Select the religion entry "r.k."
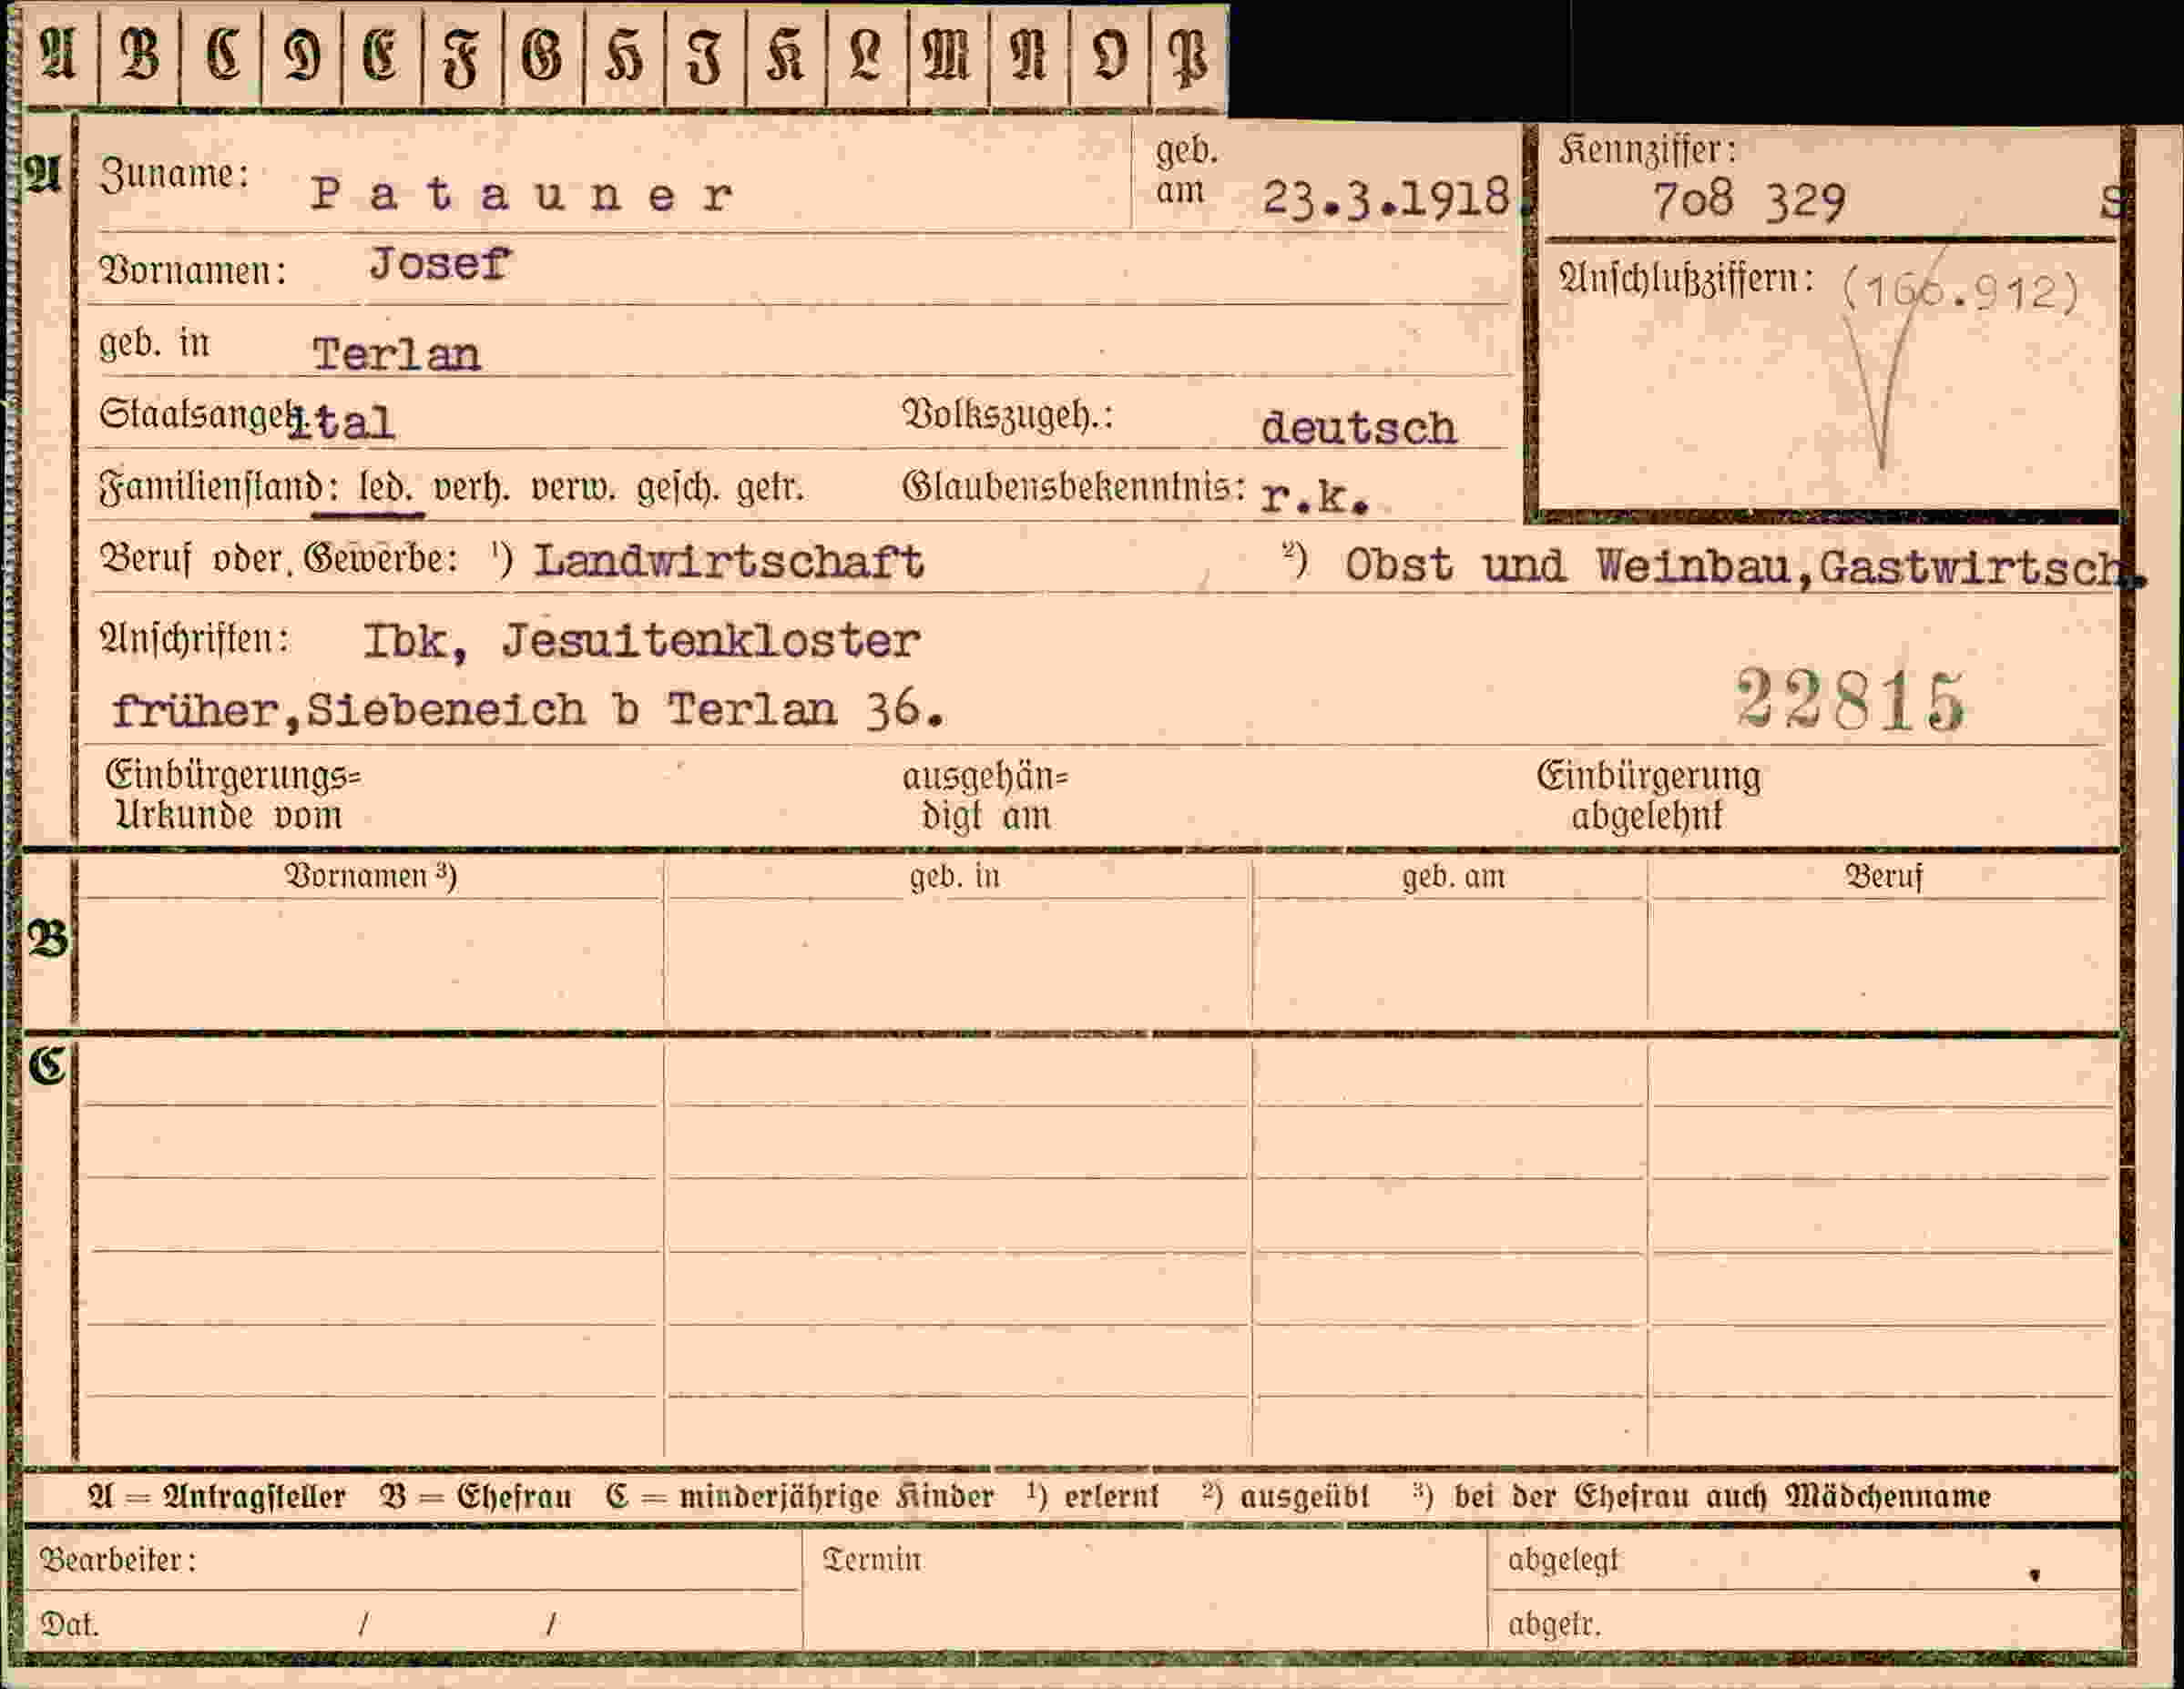This screenshot has width=2184, height=1689. click(1314, 496)
